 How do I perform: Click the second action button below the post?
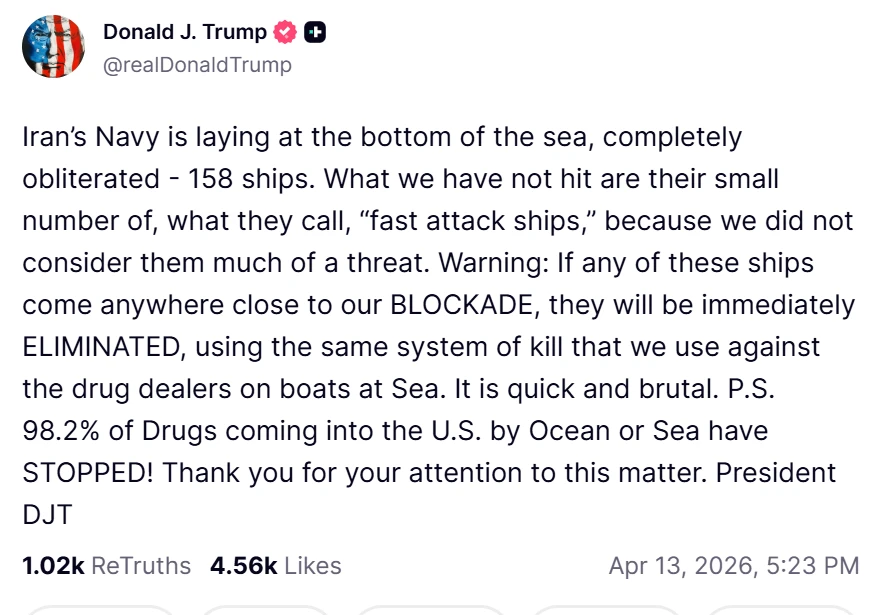pos(265,610)
